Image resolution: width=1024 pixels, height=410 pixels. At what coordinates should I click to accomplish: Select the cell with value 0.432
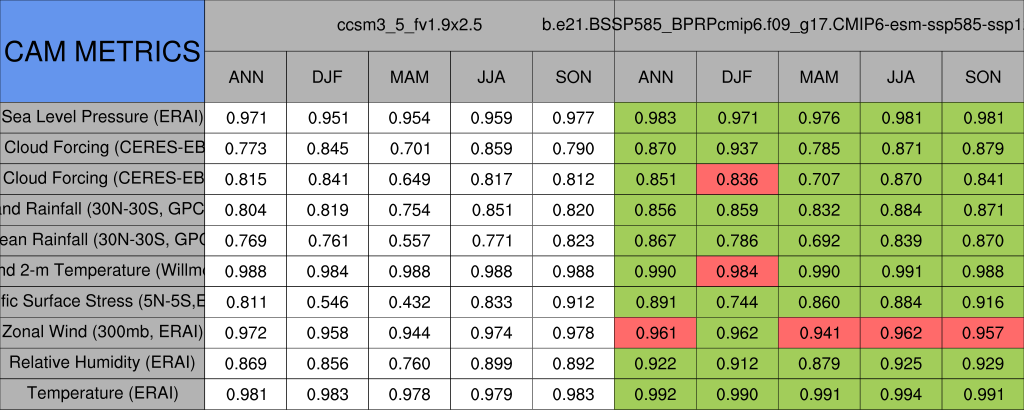pyautogui.click(x=409, y=301)
